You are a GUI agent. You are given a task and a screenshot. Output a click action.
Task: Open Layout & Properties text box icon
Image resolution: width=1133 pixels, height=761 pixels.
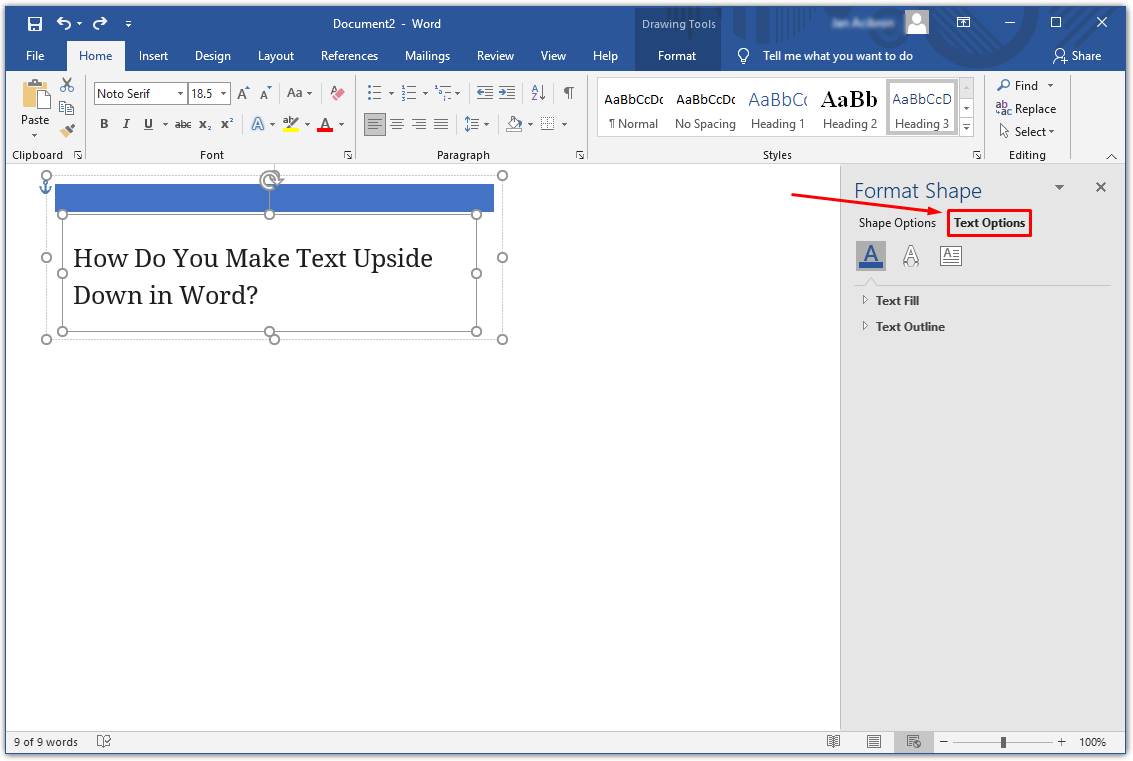click(x=950, y=256)
